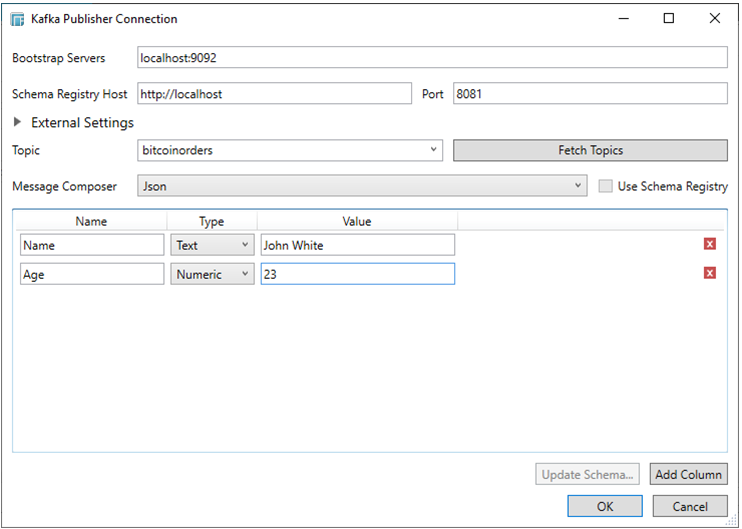The width and height of the screenshot is (742, 529).
Task: Enable the Use Schema Registry checkbox
Action: tap(605, 186)
